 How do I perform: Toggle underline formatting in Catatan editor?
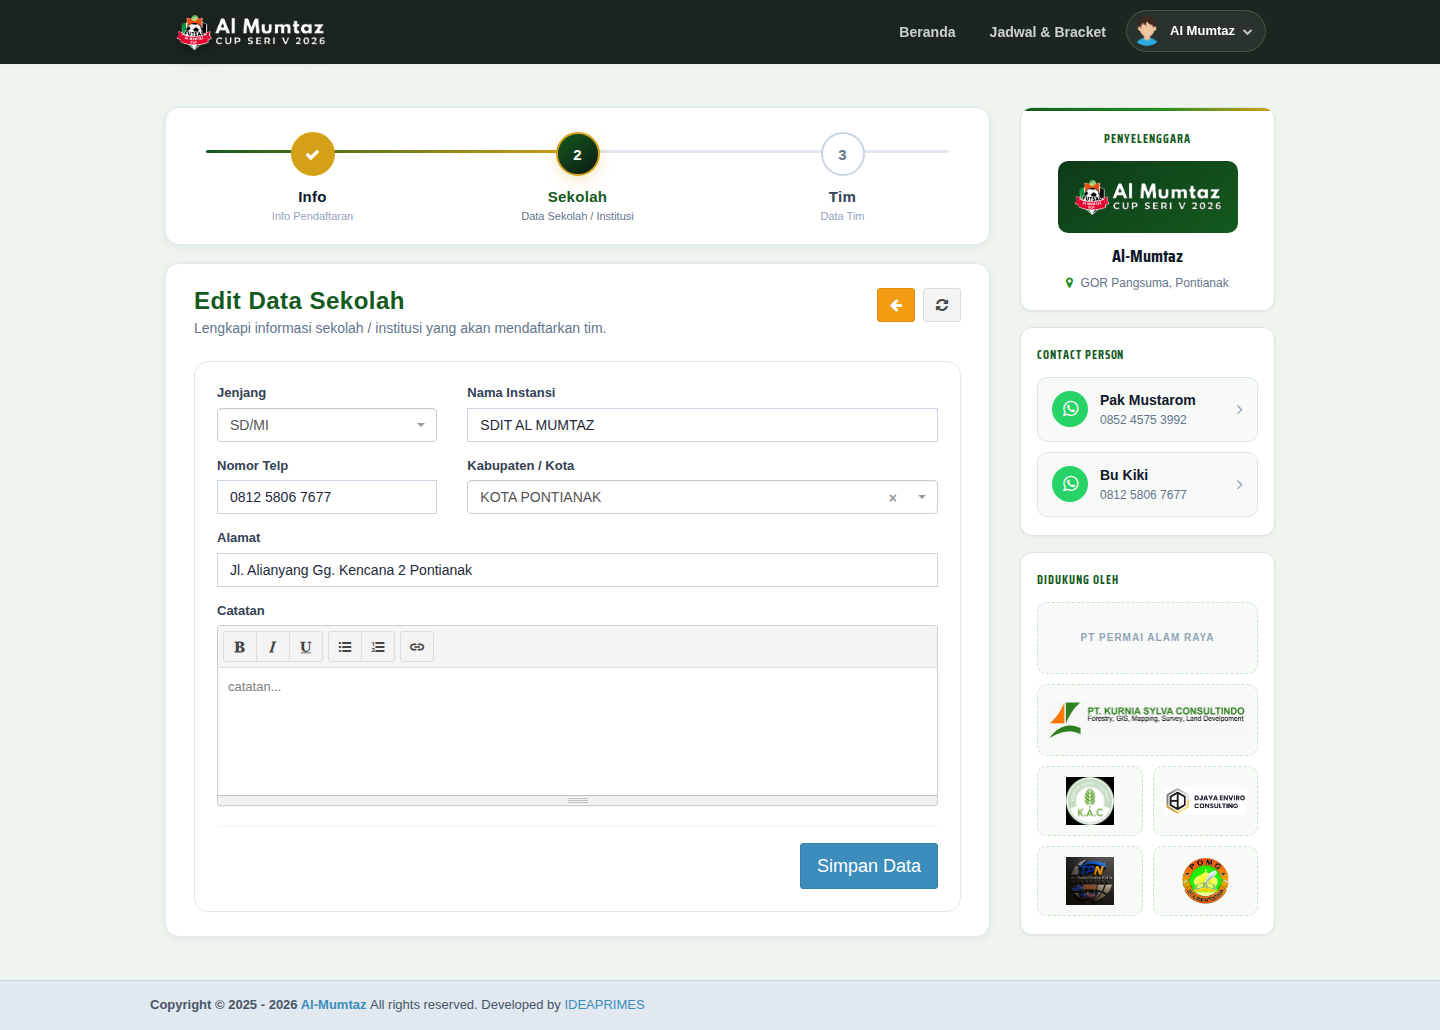click(x=306, y=647)
